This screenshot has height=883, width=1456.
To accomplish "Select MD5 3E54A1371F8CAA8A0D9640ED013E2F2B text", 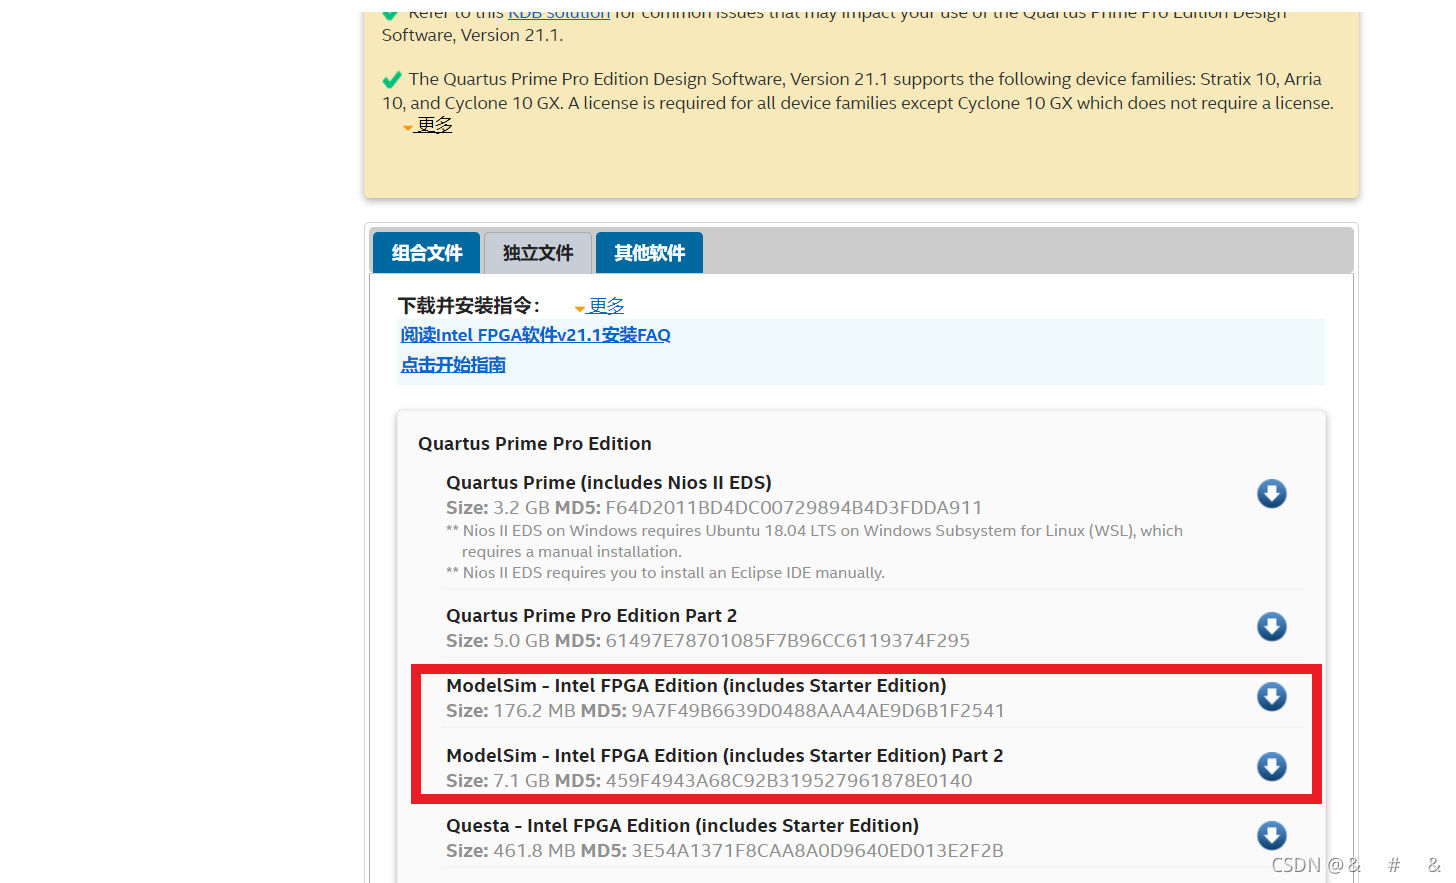I will click(792, 851).
